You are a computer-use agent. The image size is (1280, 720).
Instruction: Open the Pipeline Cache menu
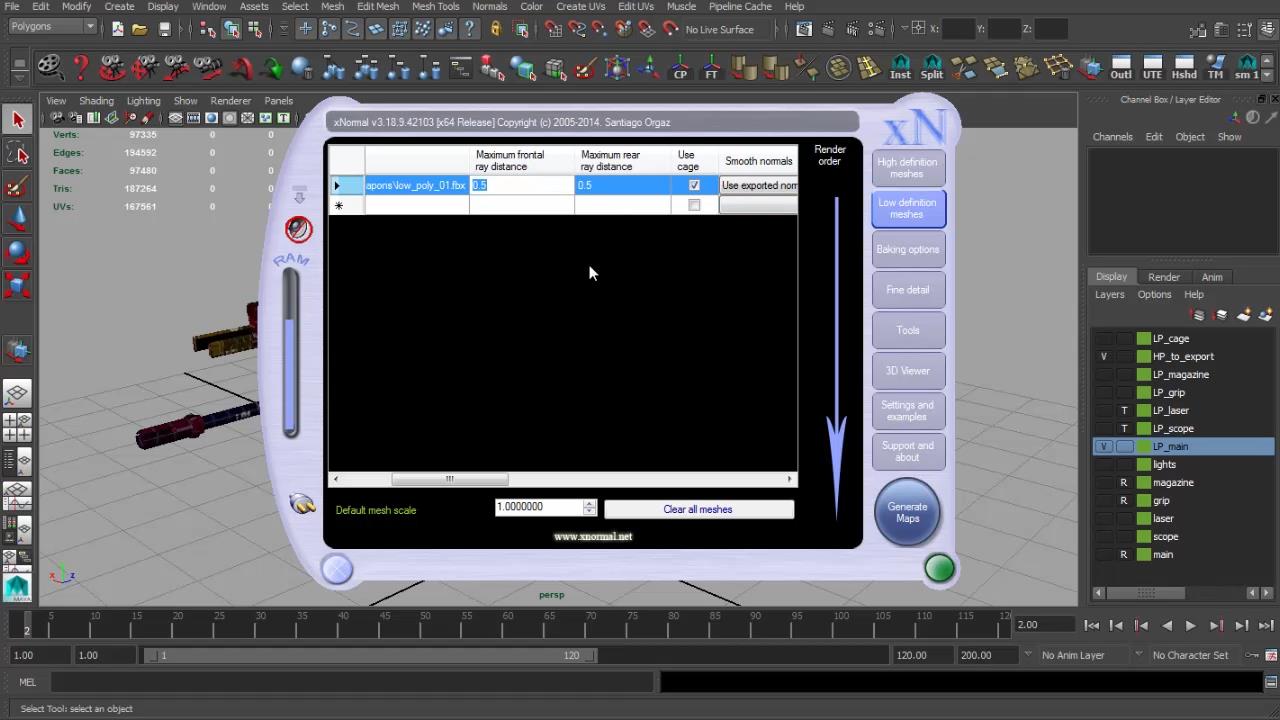pyautogui.click(x=740, y=6)
